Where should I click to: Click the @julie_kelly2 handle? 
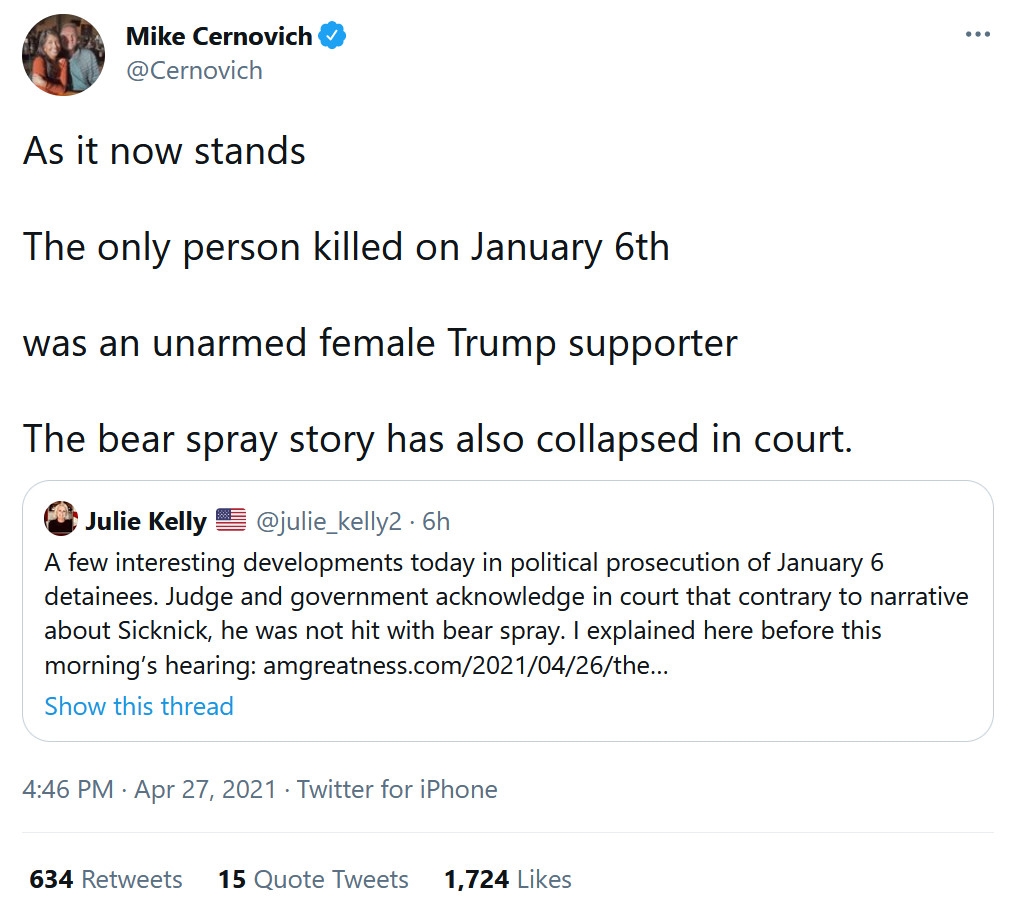[329, 521]
